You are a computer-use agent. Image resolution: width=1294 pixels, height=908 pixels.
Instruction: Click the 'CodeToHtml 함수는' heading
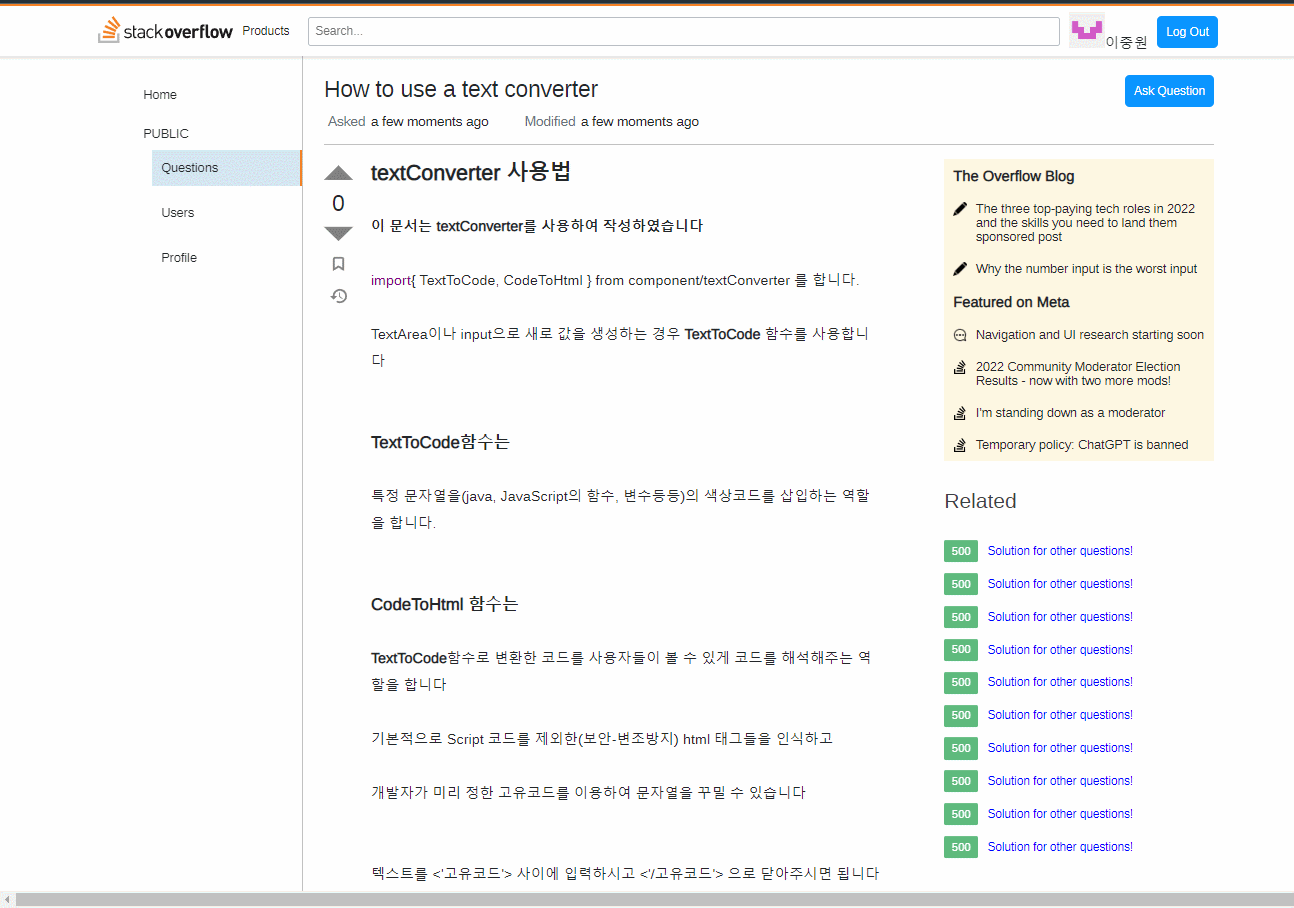445,604
